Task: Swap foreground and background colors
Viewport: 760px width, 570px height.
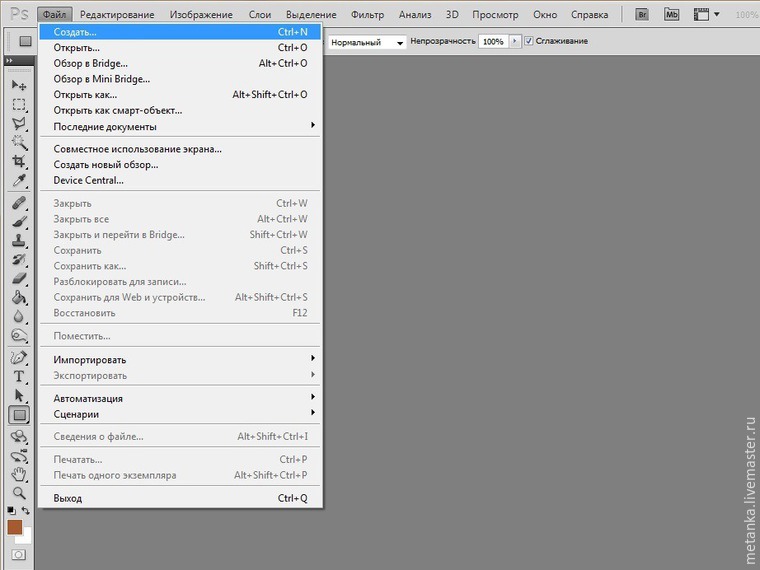Action: coord(28,511)
